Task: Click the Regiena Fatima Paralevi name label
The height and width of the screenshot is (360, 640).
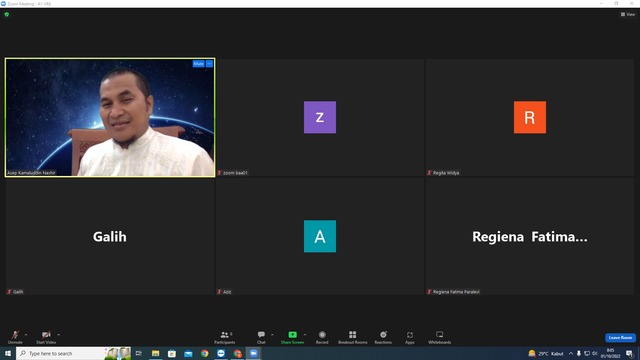Action: (456, 292)
